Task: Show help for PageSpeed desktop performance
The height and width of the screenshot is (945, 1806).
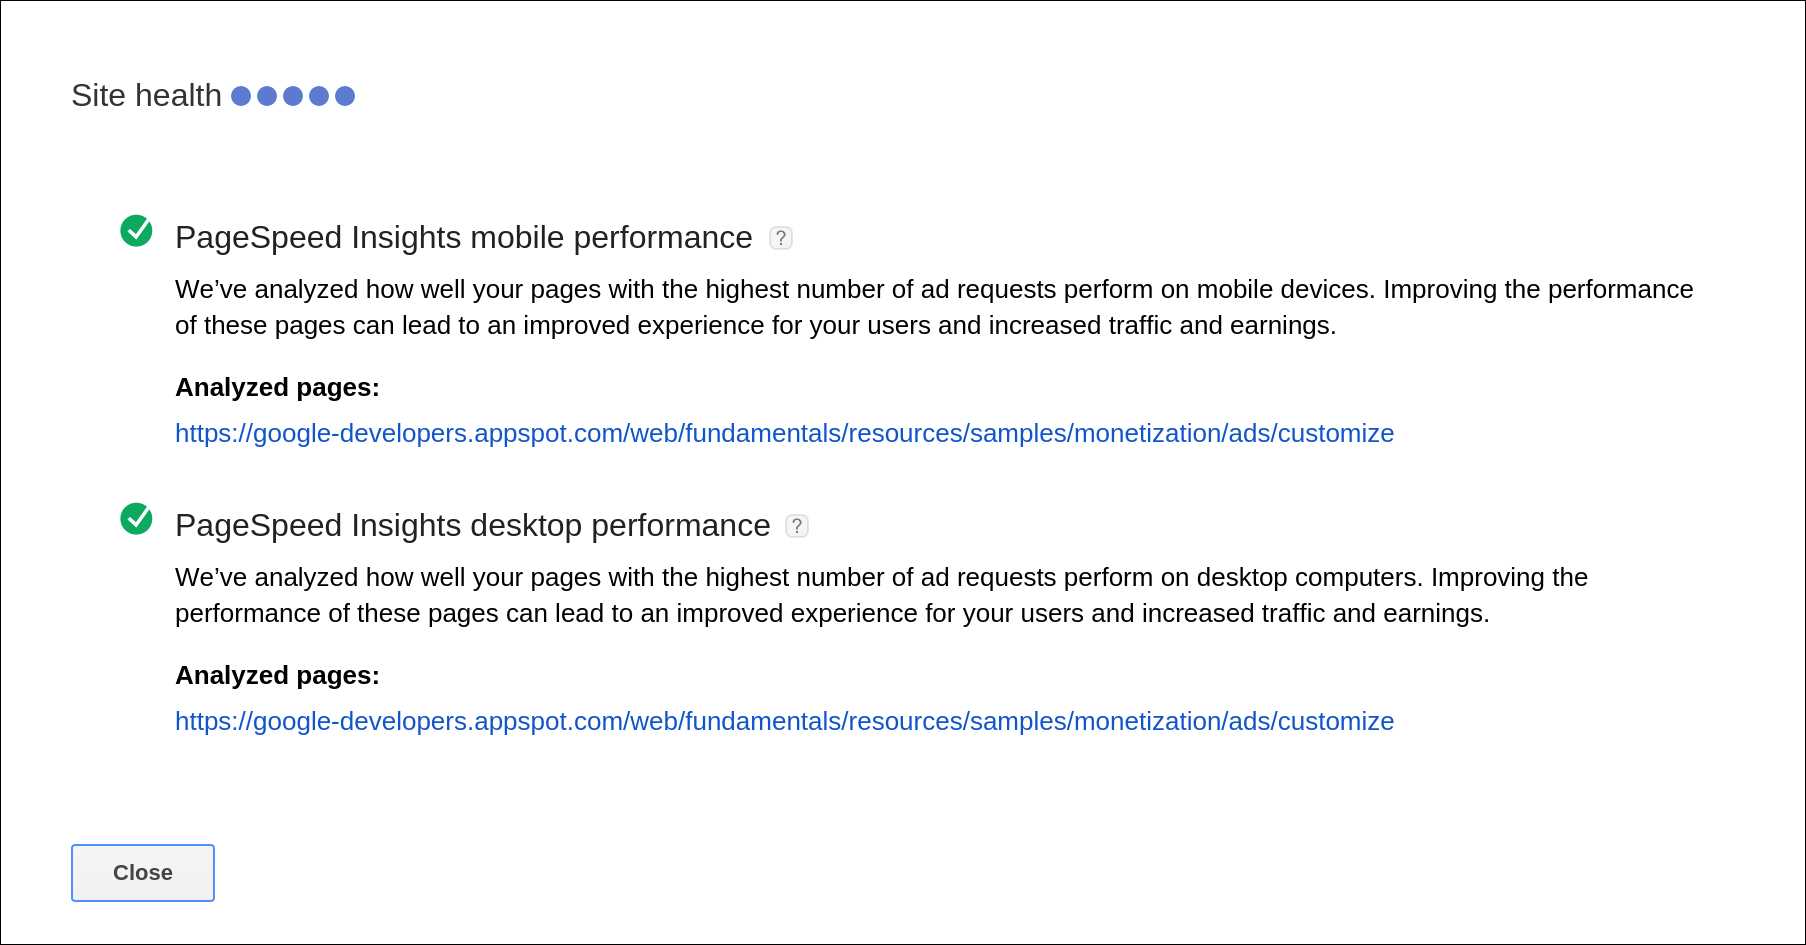Action: coord(797,526)
